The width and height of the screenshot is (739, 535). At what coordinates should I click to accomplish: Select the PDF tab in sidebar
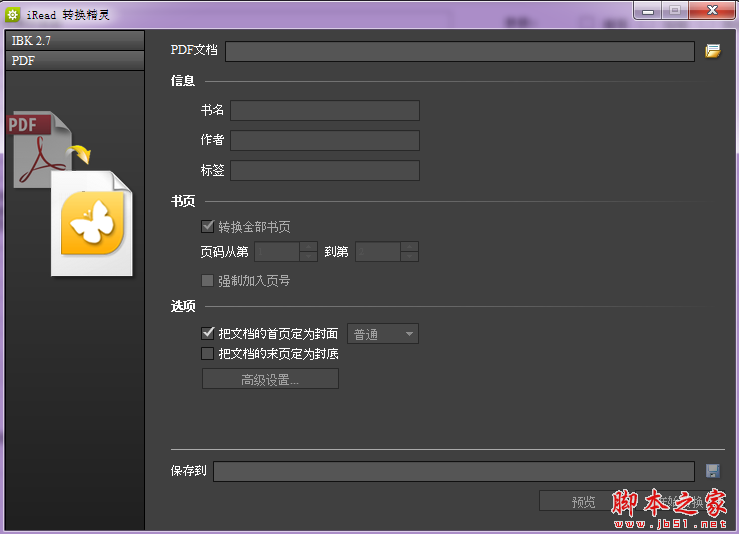75,61
